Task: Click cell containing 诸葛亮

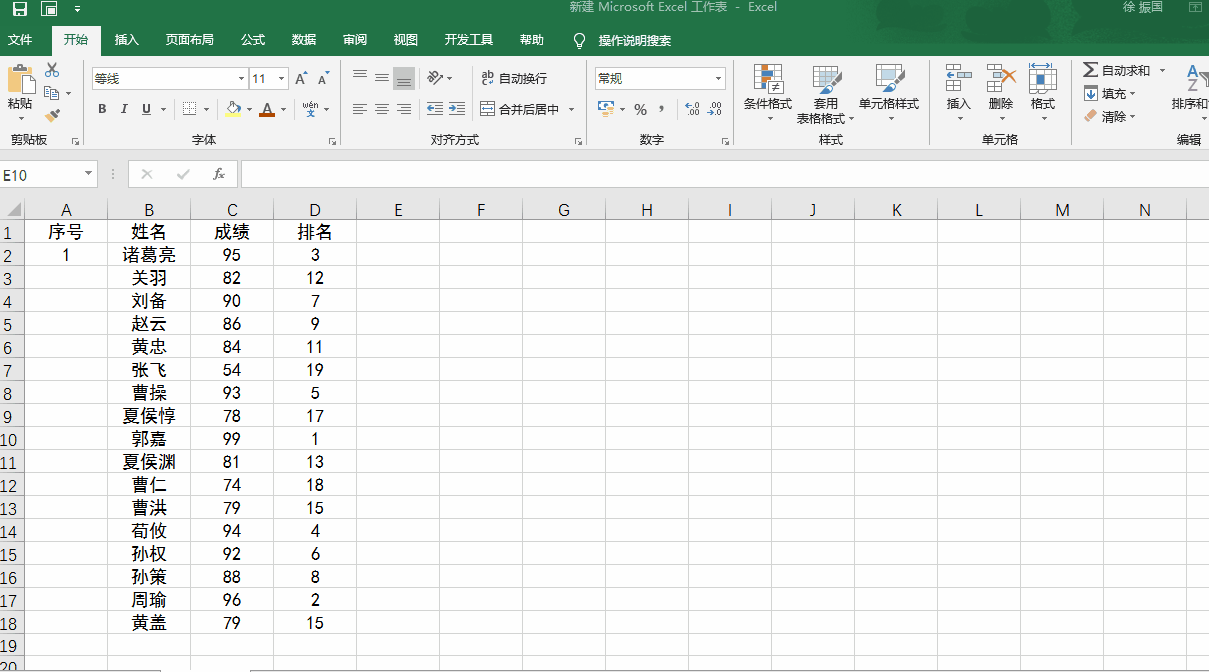Action: click(149, 255)
